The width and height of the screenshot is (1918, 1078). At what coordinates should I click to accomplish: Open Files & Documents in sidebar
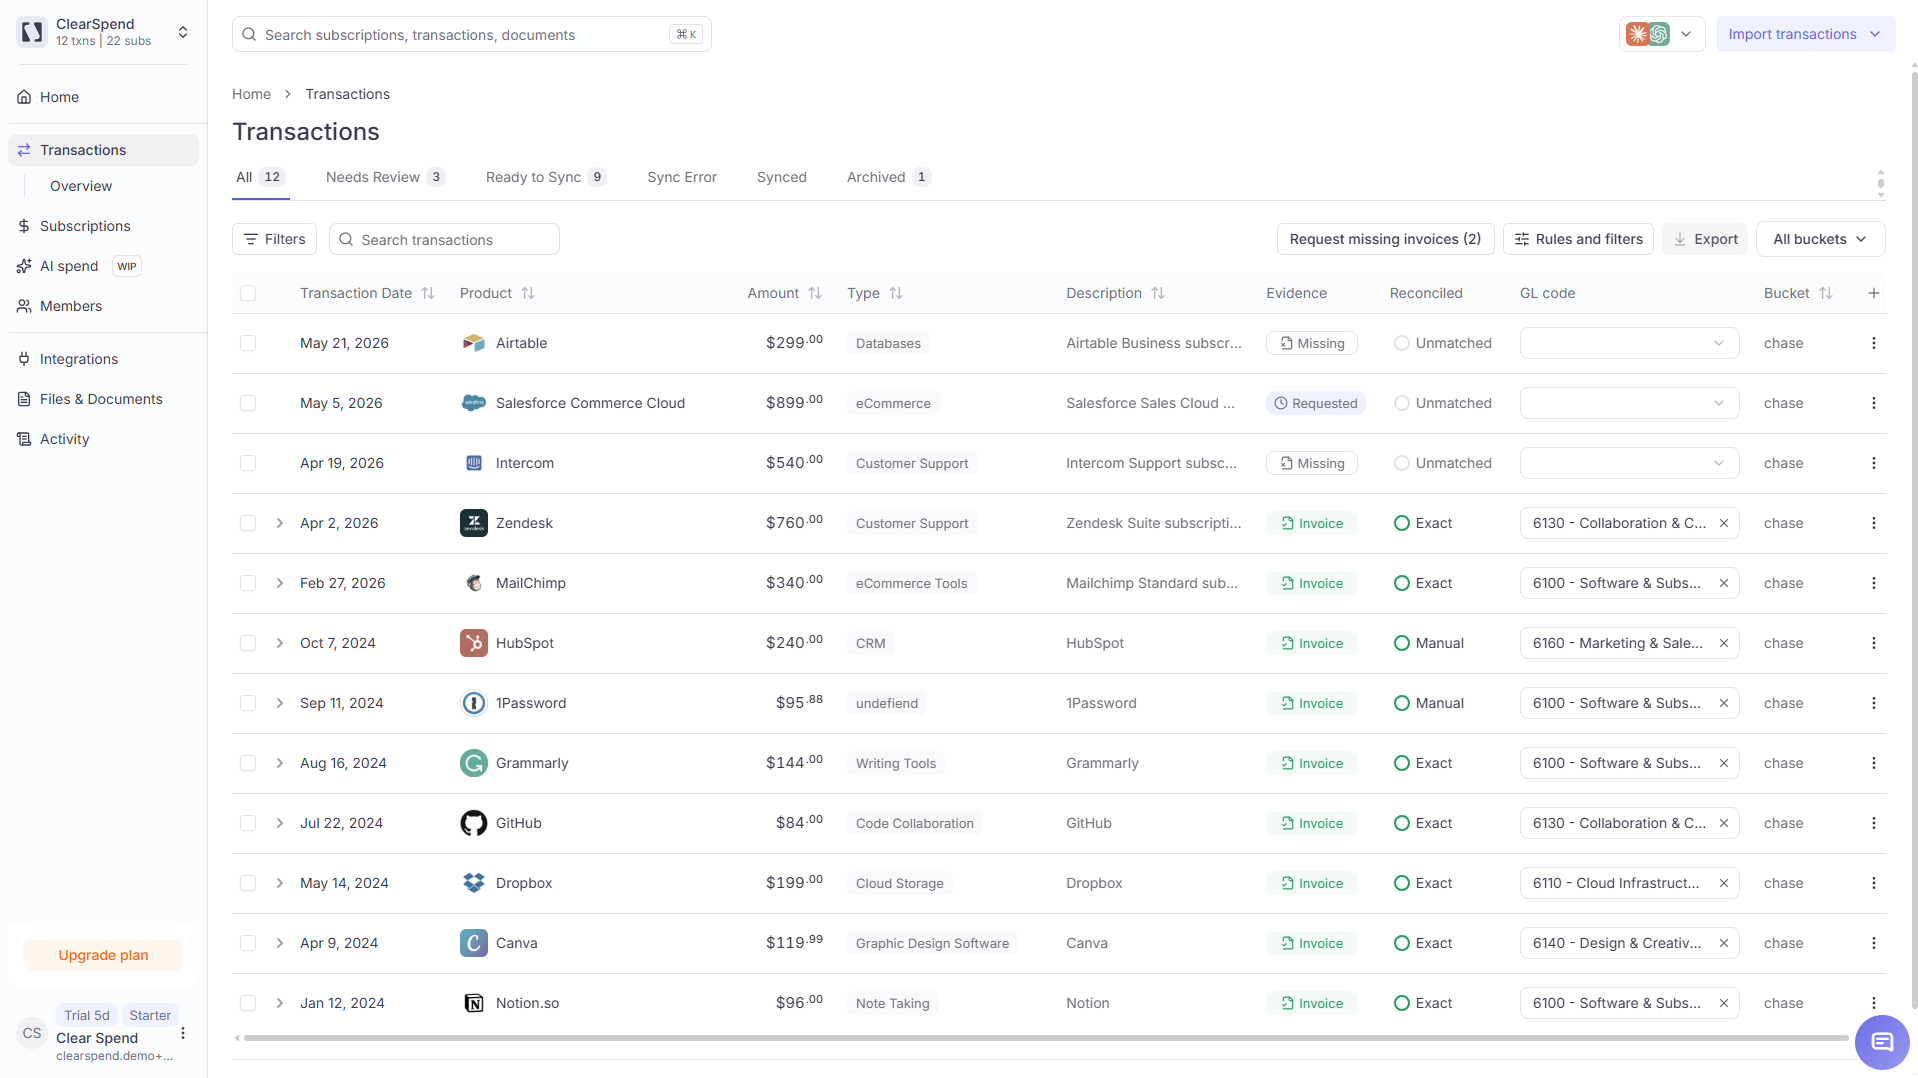coord(103,399)
